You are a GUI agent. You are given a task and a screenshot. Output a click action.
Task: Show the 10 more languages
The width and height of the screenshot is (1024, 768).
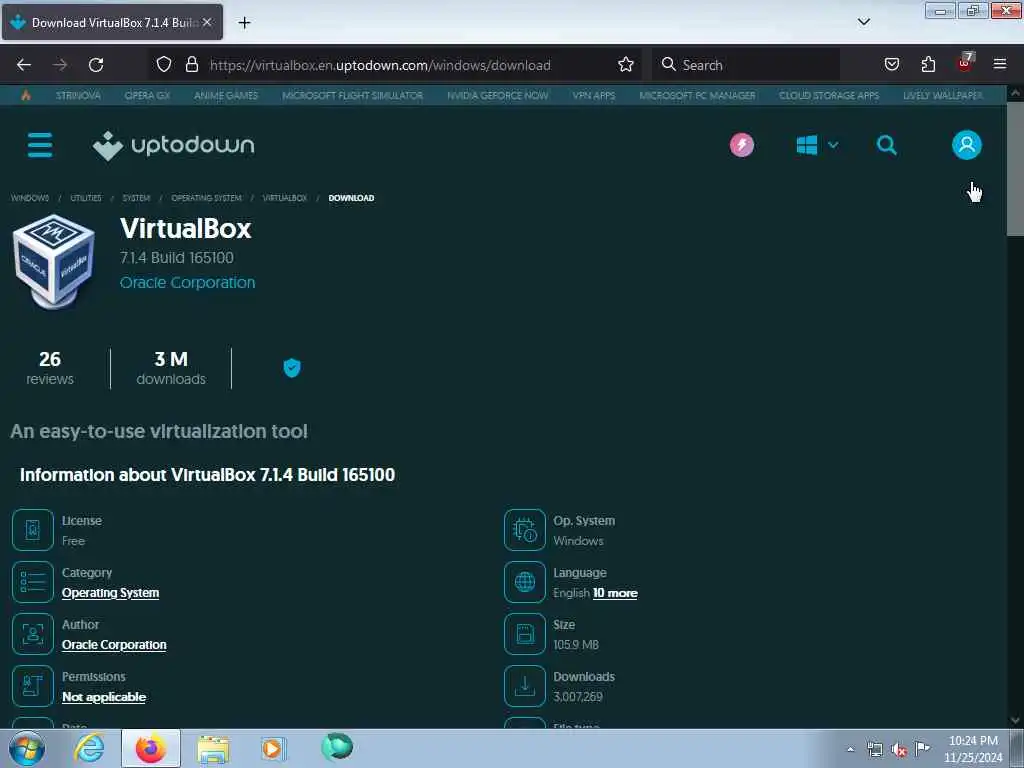[615, 593]
